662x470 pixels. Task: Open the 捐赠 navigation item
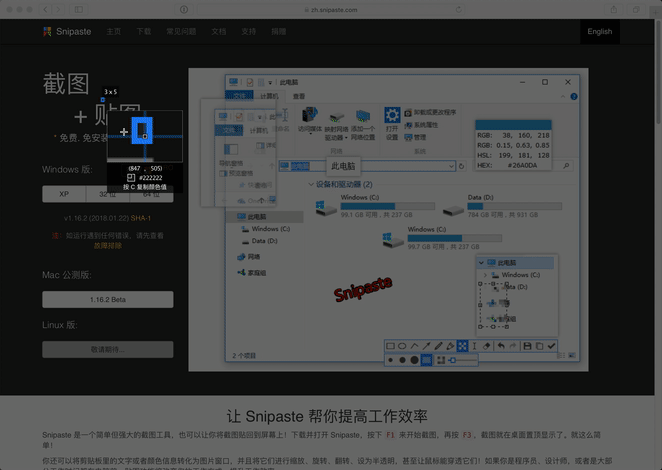tap(279, 32)
